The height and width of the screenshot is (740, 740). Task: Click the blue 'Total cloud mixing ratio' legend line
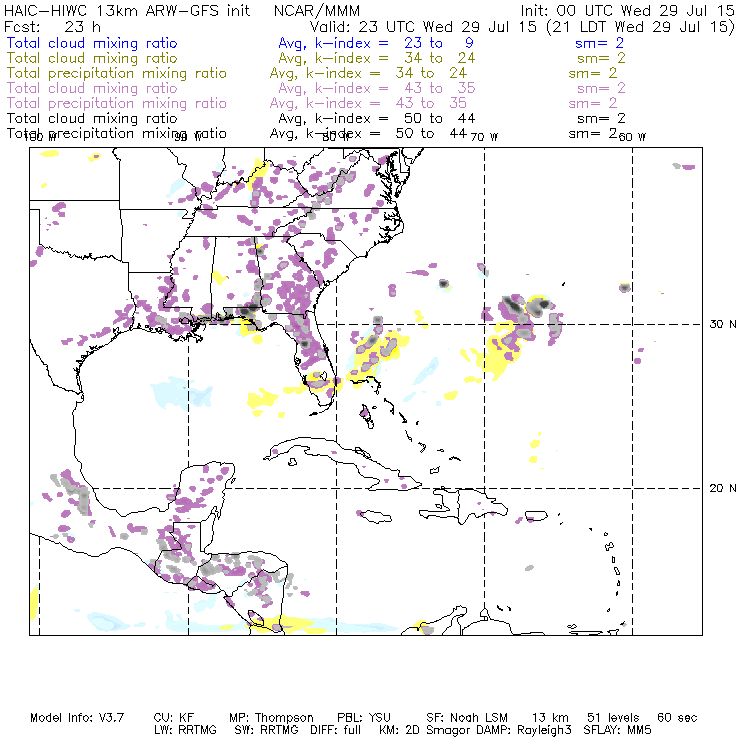pyautogui.click(x=92, y=43)
